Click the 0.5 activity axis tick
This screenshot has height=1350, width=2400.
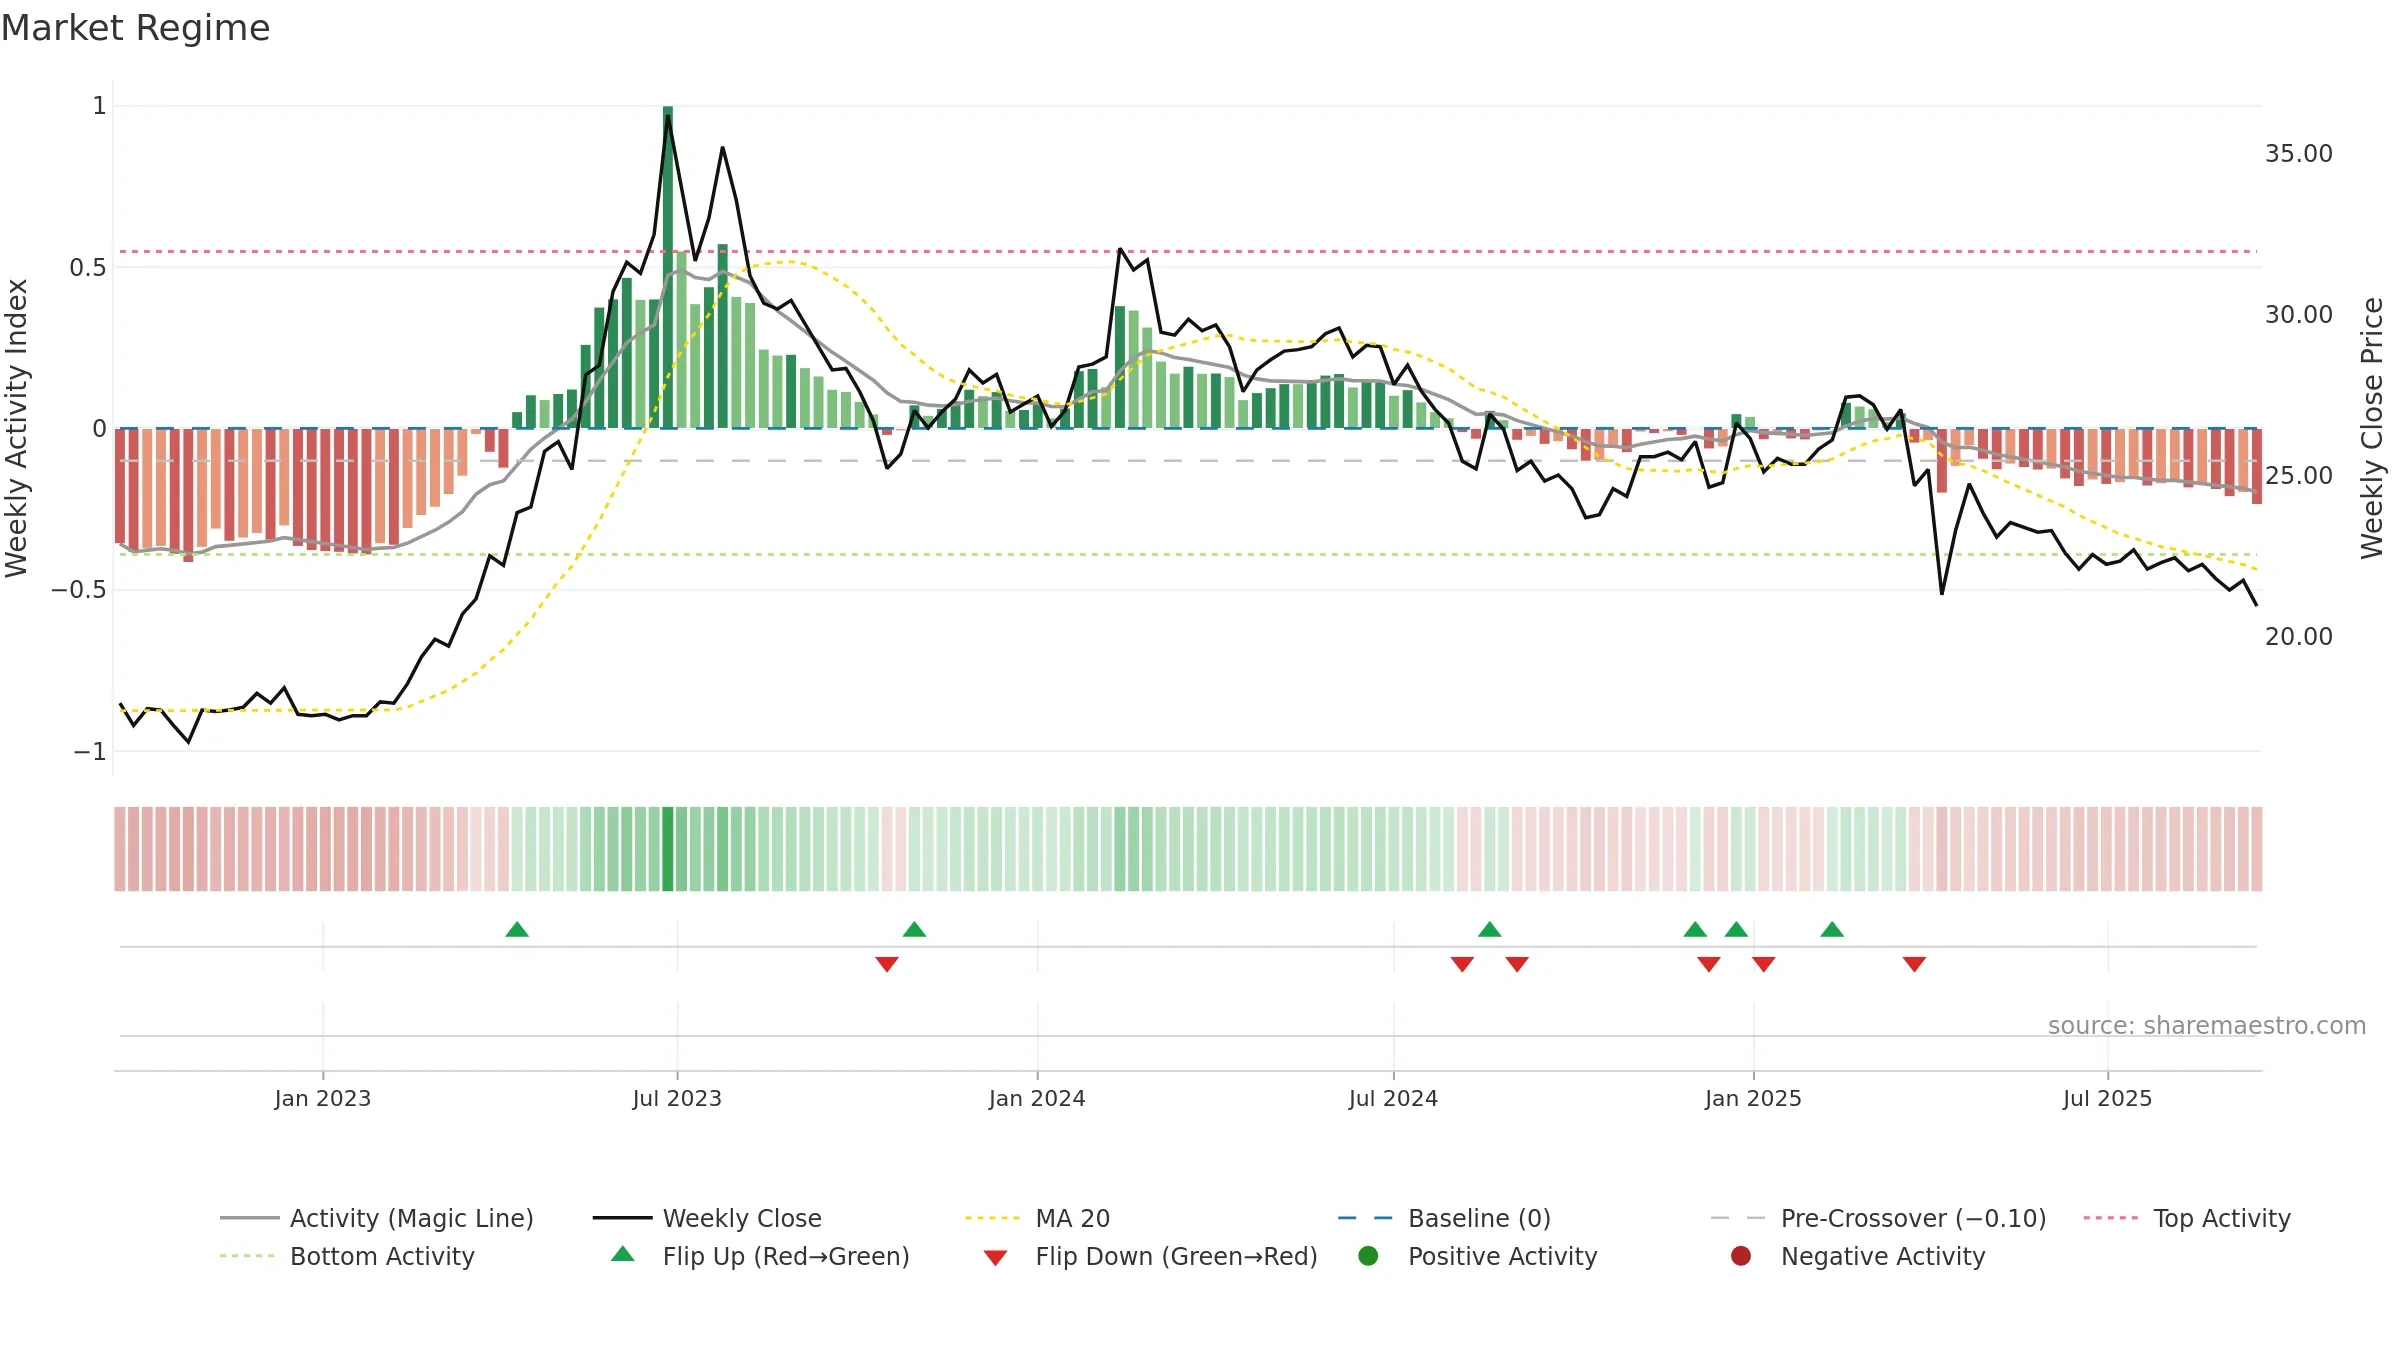(88, 267)
